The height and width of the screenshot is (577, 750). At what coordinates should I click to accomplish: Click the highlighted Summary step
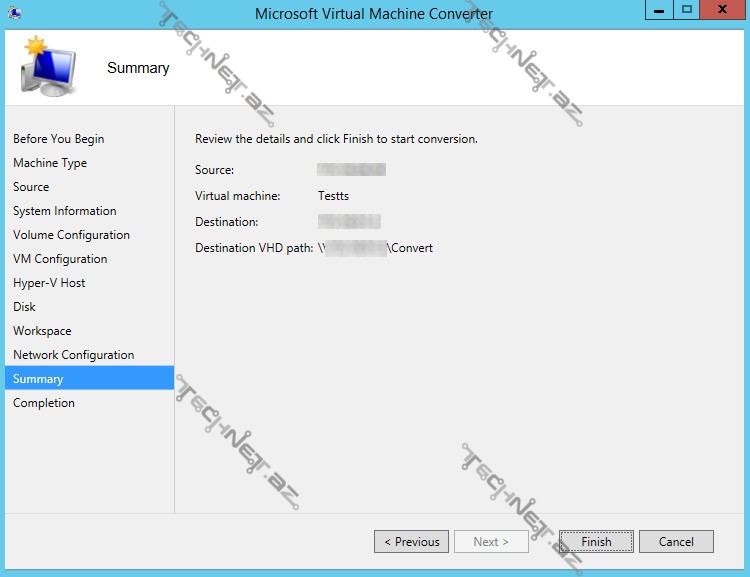pyautogui.click(x=38, y=379)
